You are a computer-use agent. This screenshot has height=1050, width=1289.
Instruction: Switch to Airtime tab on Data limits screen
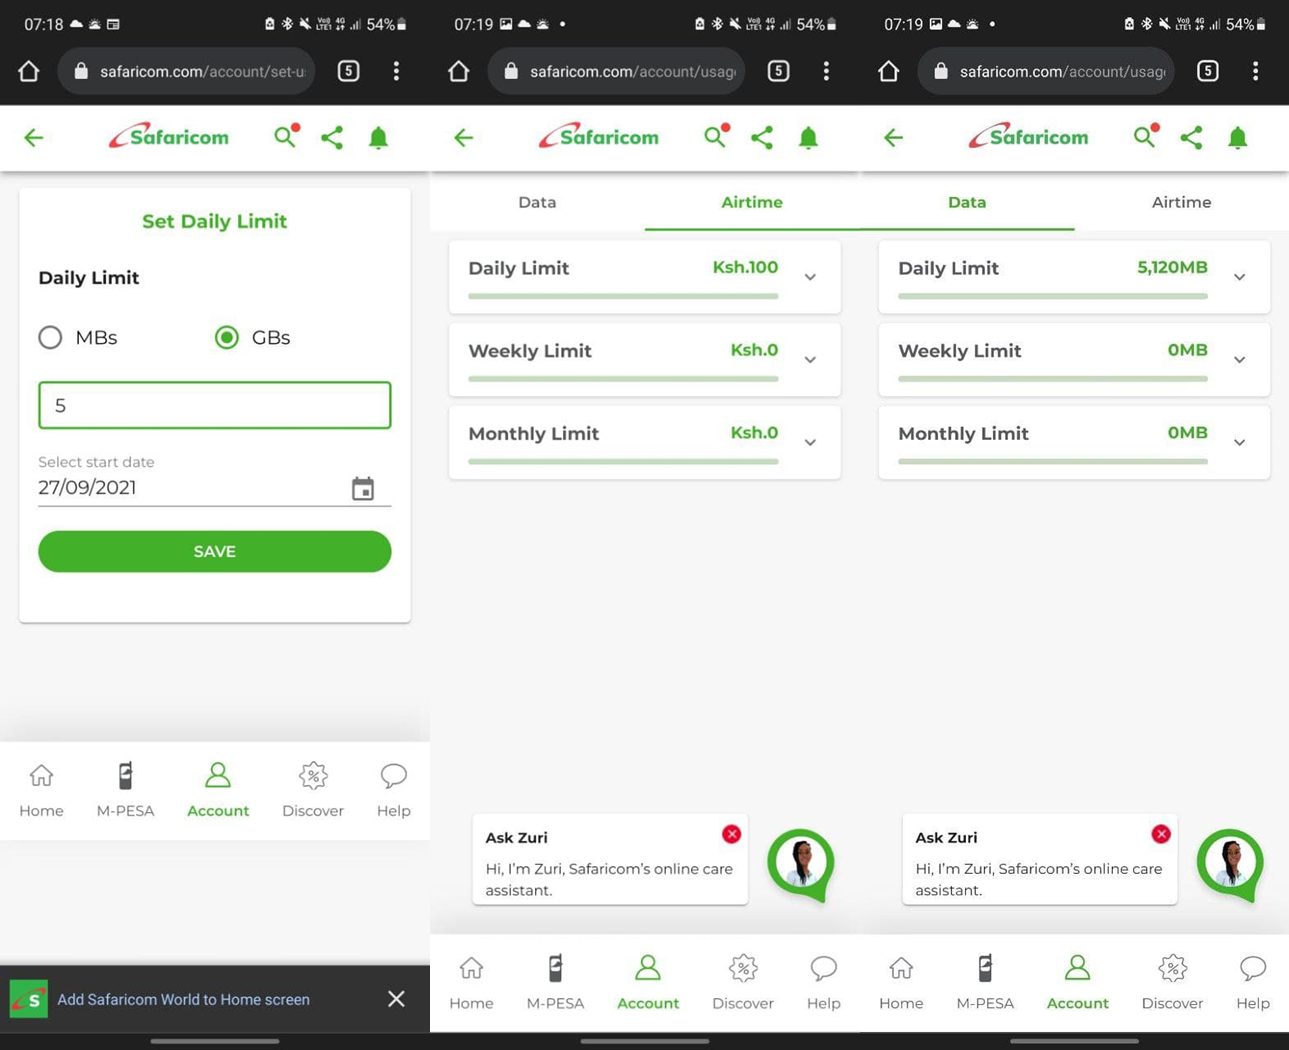1181,202
